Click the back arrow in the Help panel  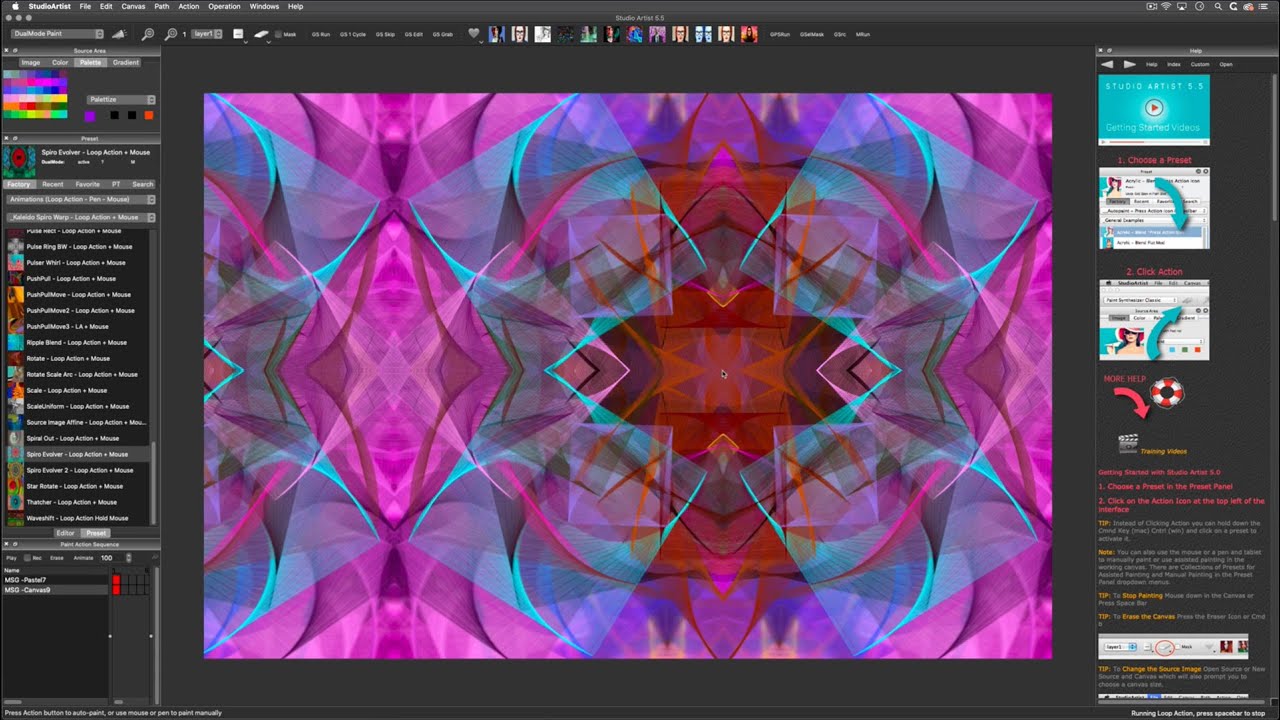pyautogui.click(x=1108, y=64)
